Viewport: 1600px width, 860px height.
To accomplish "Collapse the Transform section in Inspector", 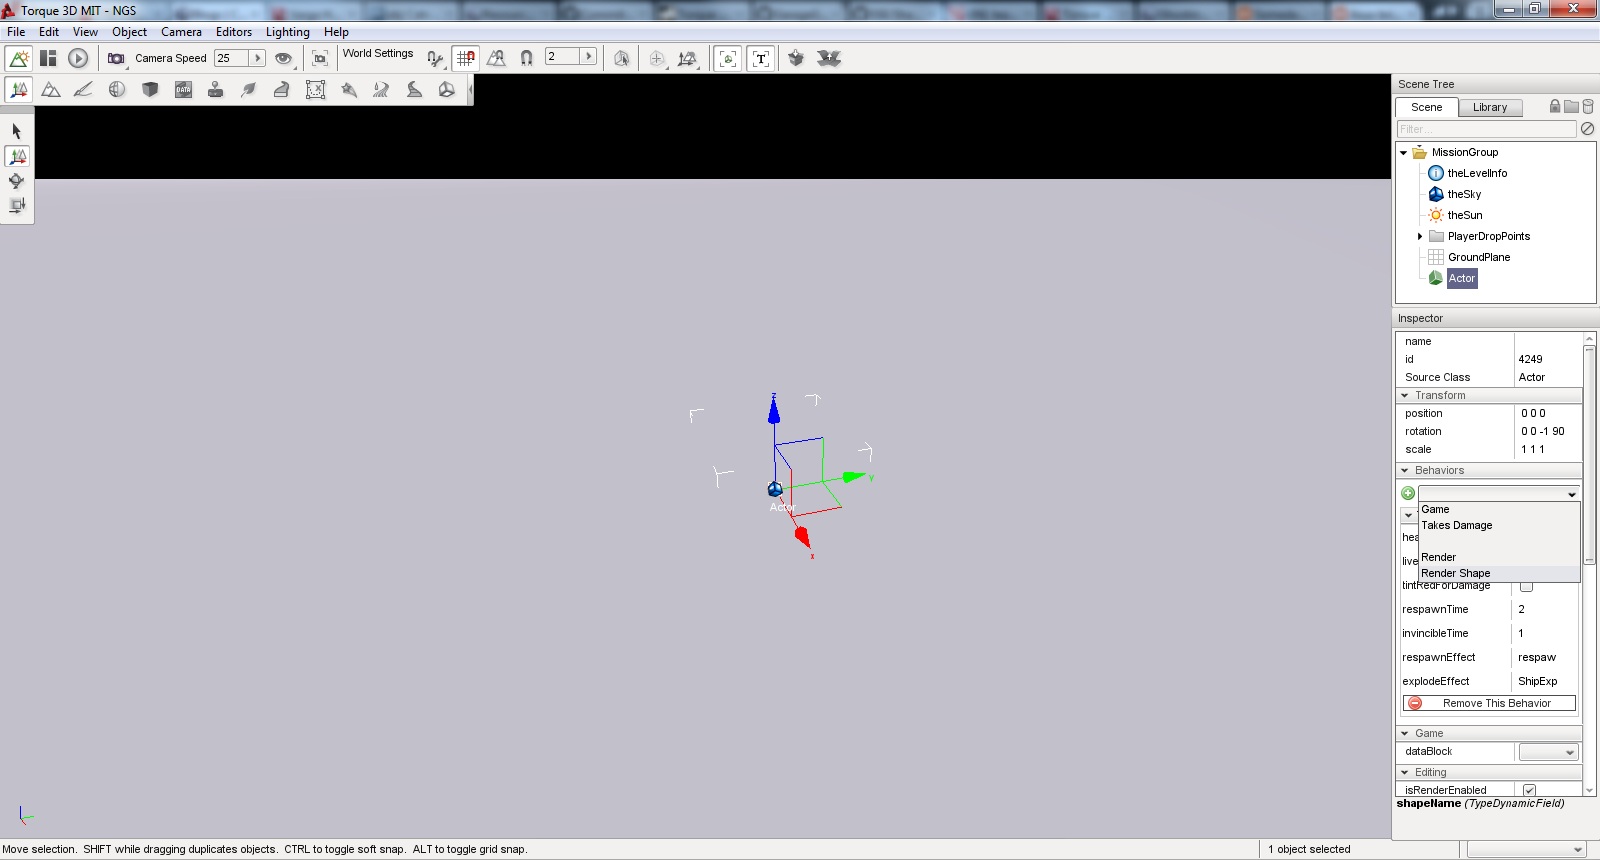I will pos(1405,396).
